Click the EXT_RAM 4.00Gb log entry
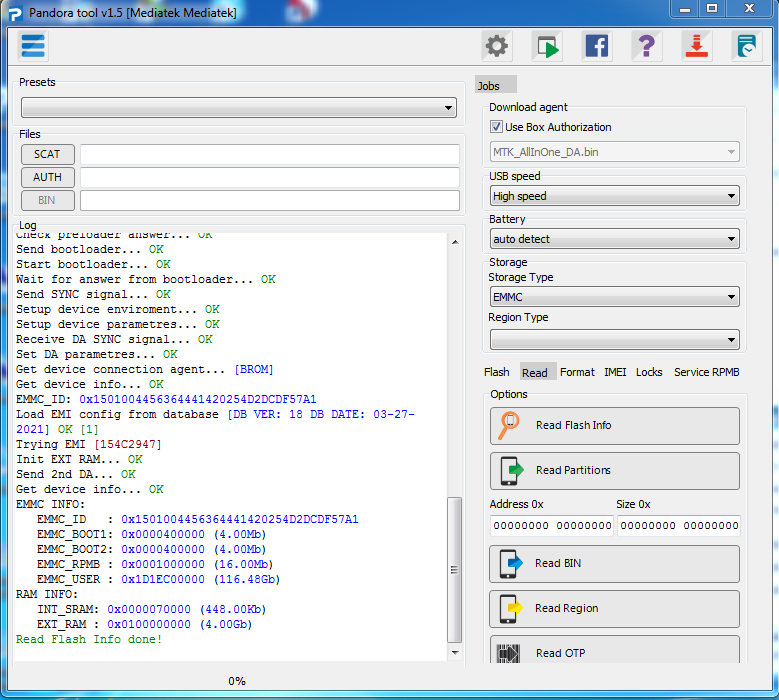 tap(145, 624)
